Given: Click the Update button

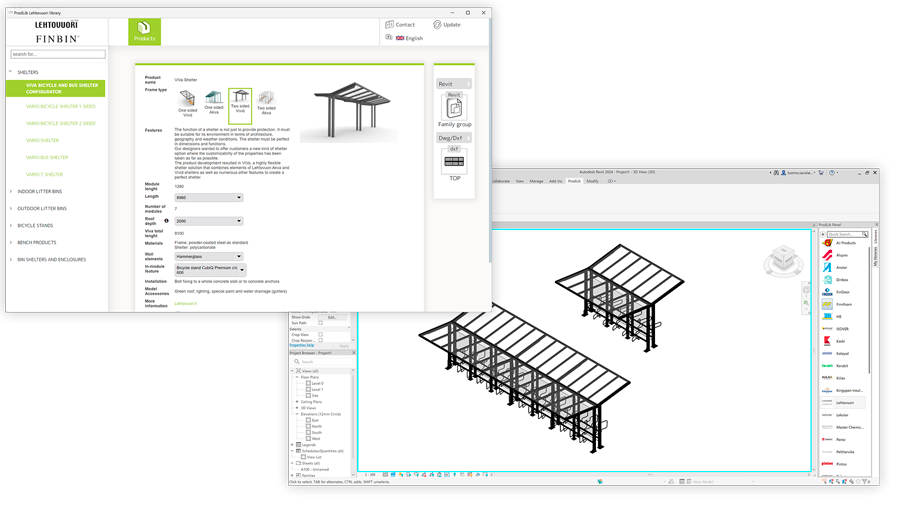Looking at the screenshot, I should coord(446,24).
